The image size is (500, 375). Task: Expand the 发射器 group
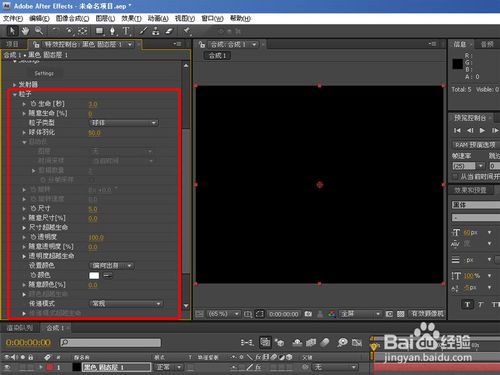[x=14, y=85]
